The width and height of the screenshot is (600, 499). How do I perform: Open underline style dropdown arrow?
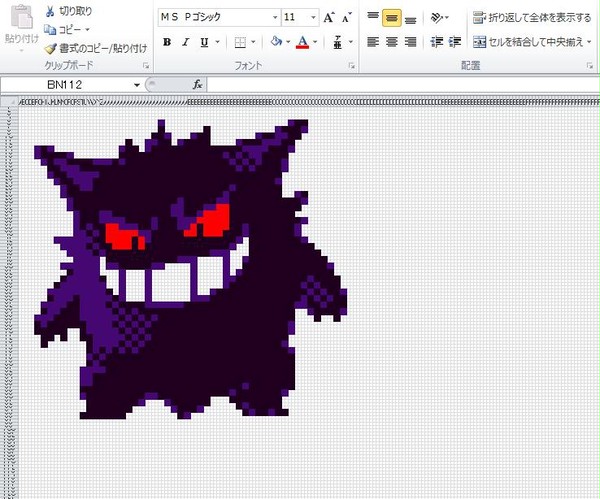[x=217, y=42]
